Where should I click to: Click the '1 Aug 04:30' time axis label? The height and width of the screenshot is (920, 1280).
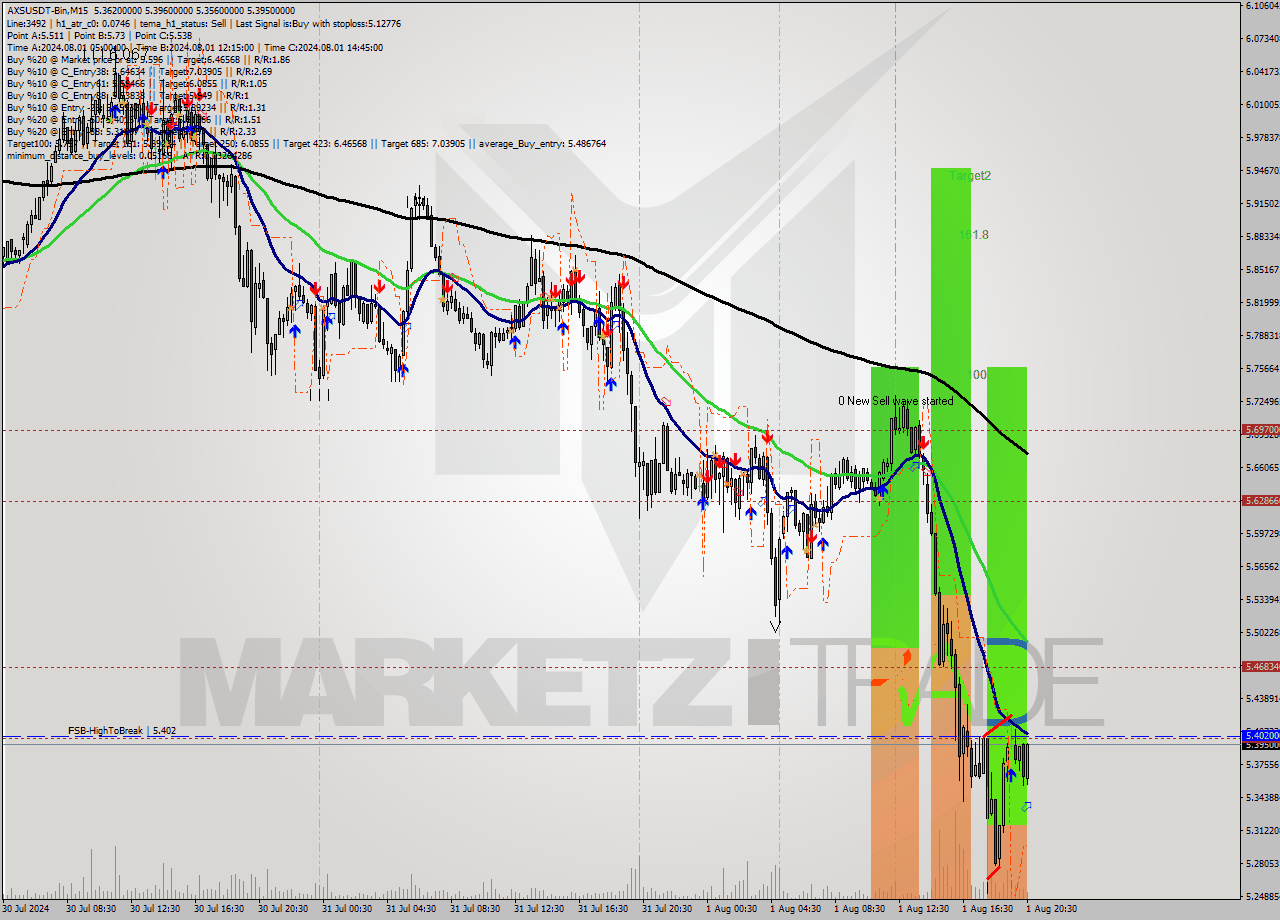[x=795, y=909]
